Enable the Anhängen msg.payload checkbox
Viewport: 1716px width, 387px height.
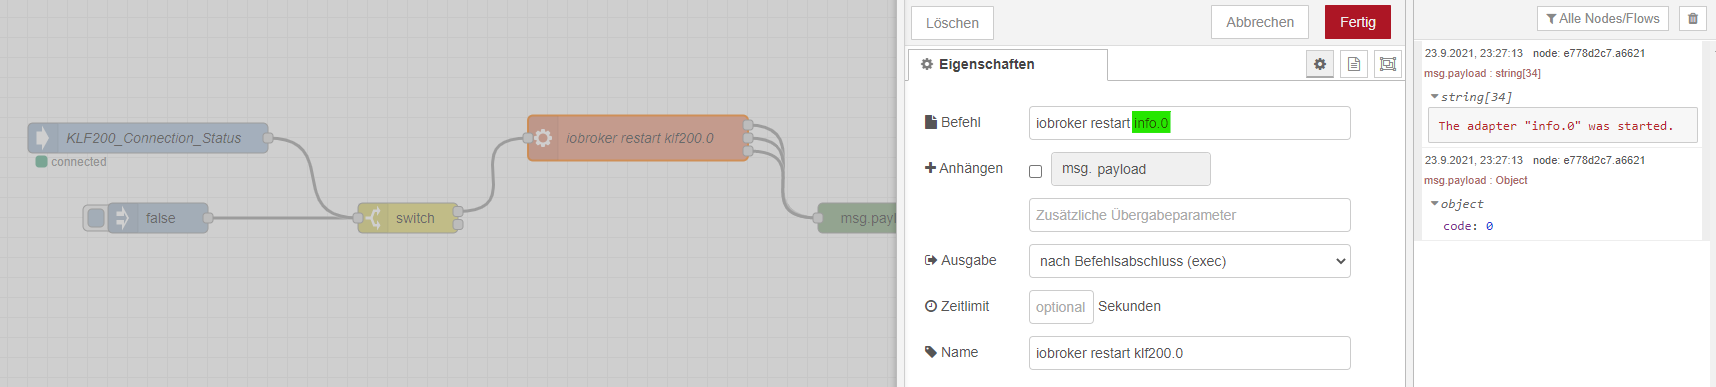[1036, 171]
